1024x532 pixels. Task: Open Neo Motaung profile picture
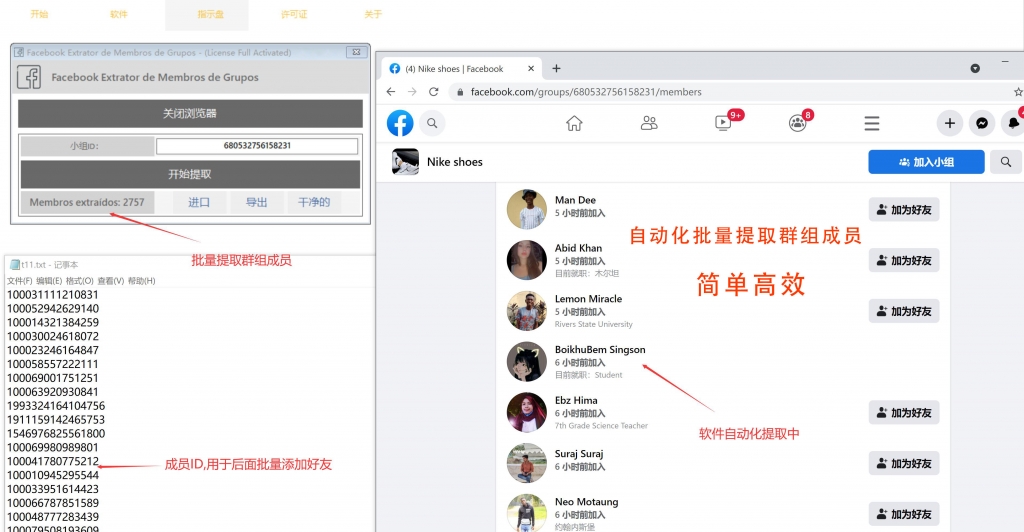[526, 513]
